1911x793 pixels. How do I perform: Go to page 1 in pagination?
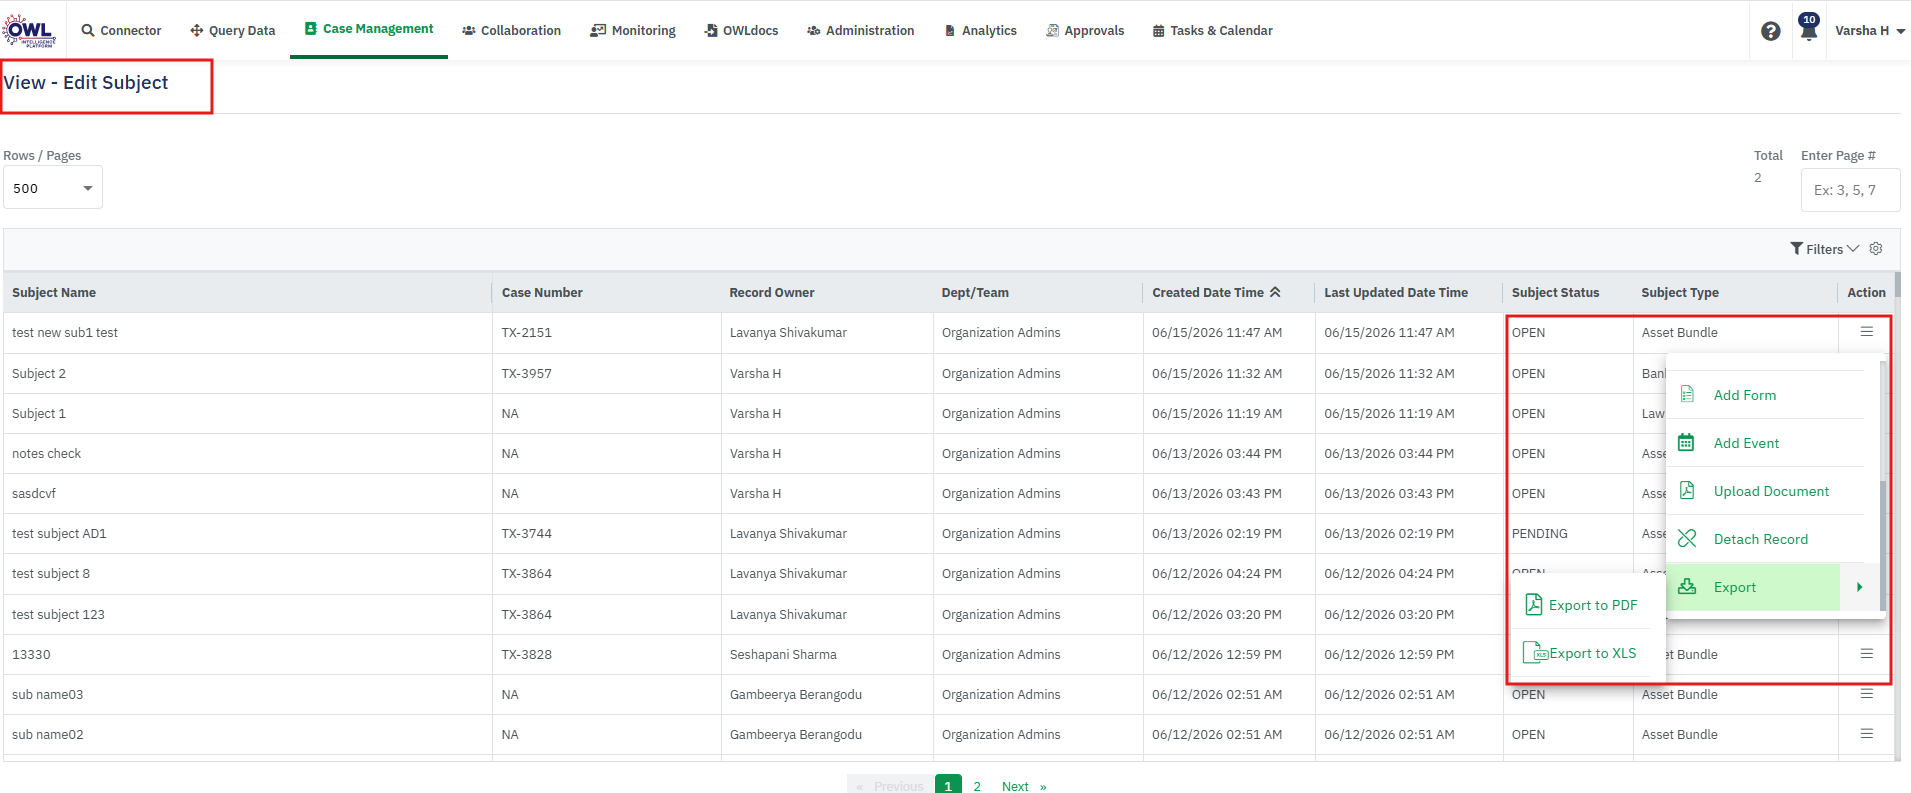948,786
